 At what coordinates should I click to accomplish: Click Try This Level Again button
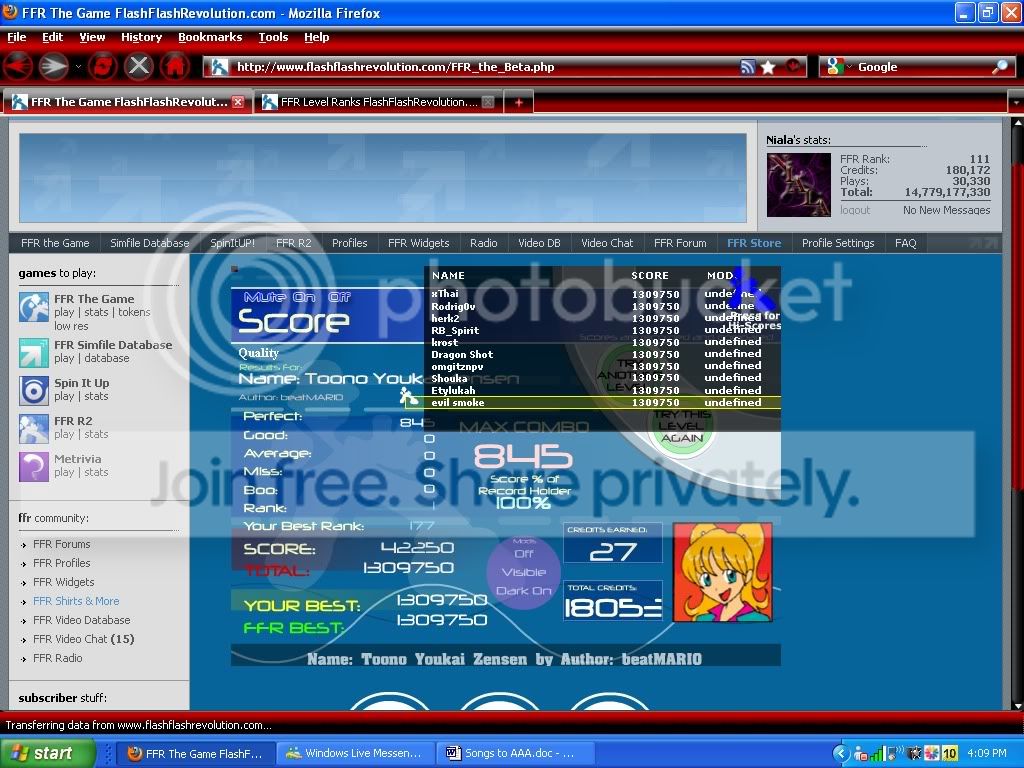pos(682,425)
